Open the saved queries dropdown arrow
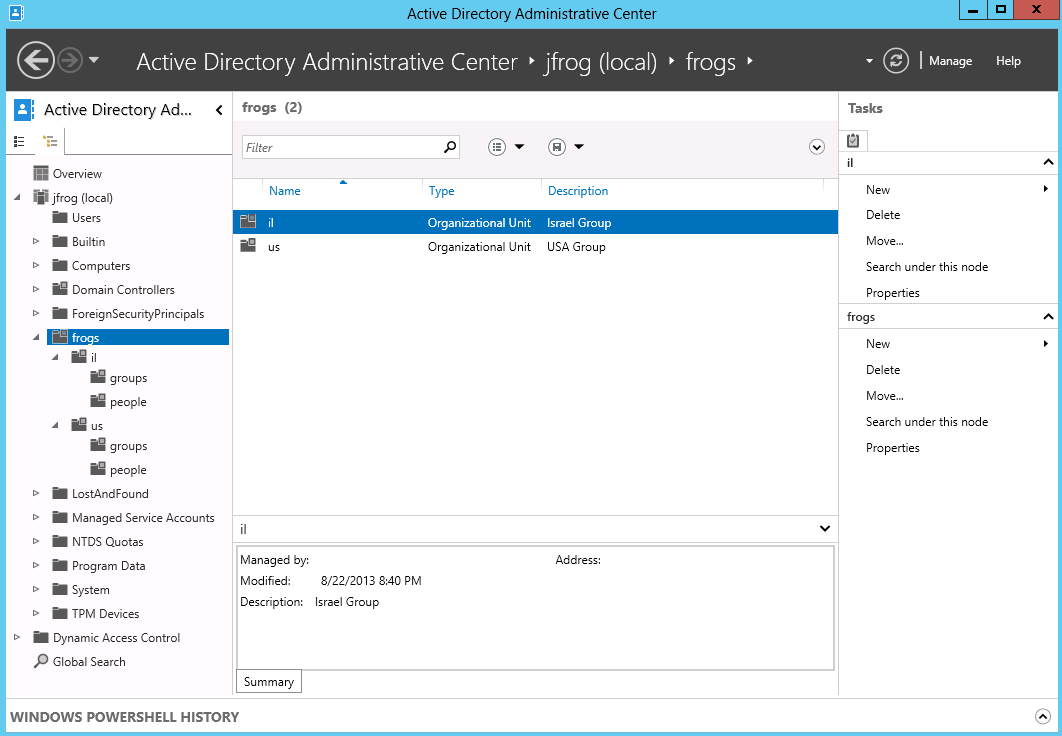Viewport: 1062px width, 736px height. coord(579,147)
